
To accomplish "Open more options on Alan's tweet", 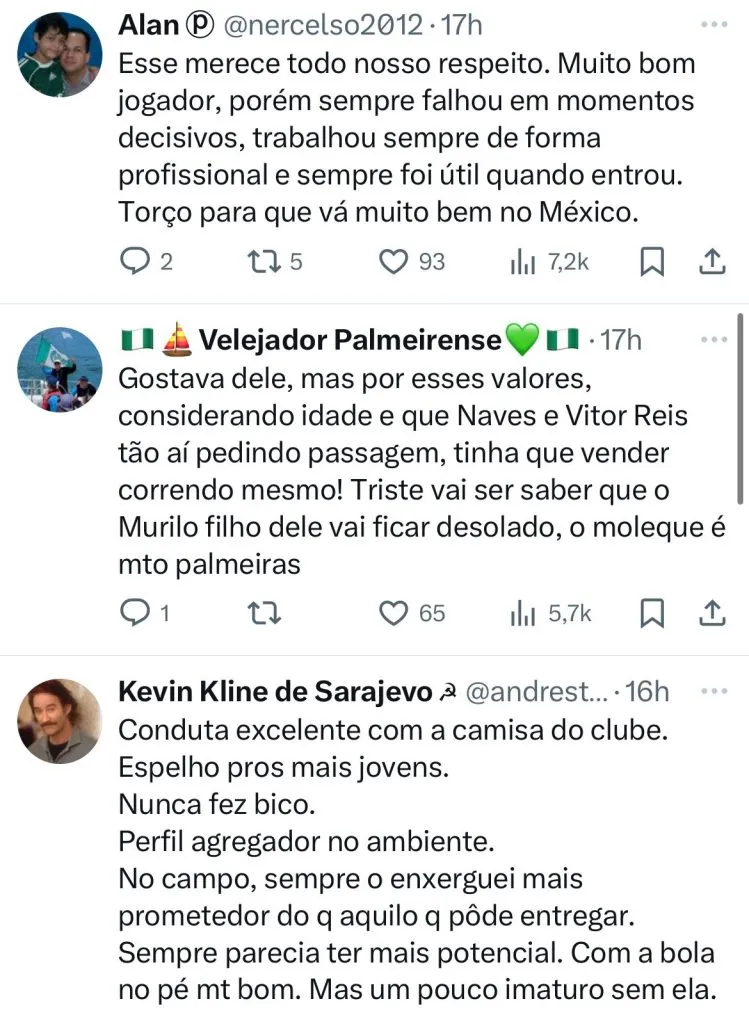I will tap(714, 25).
